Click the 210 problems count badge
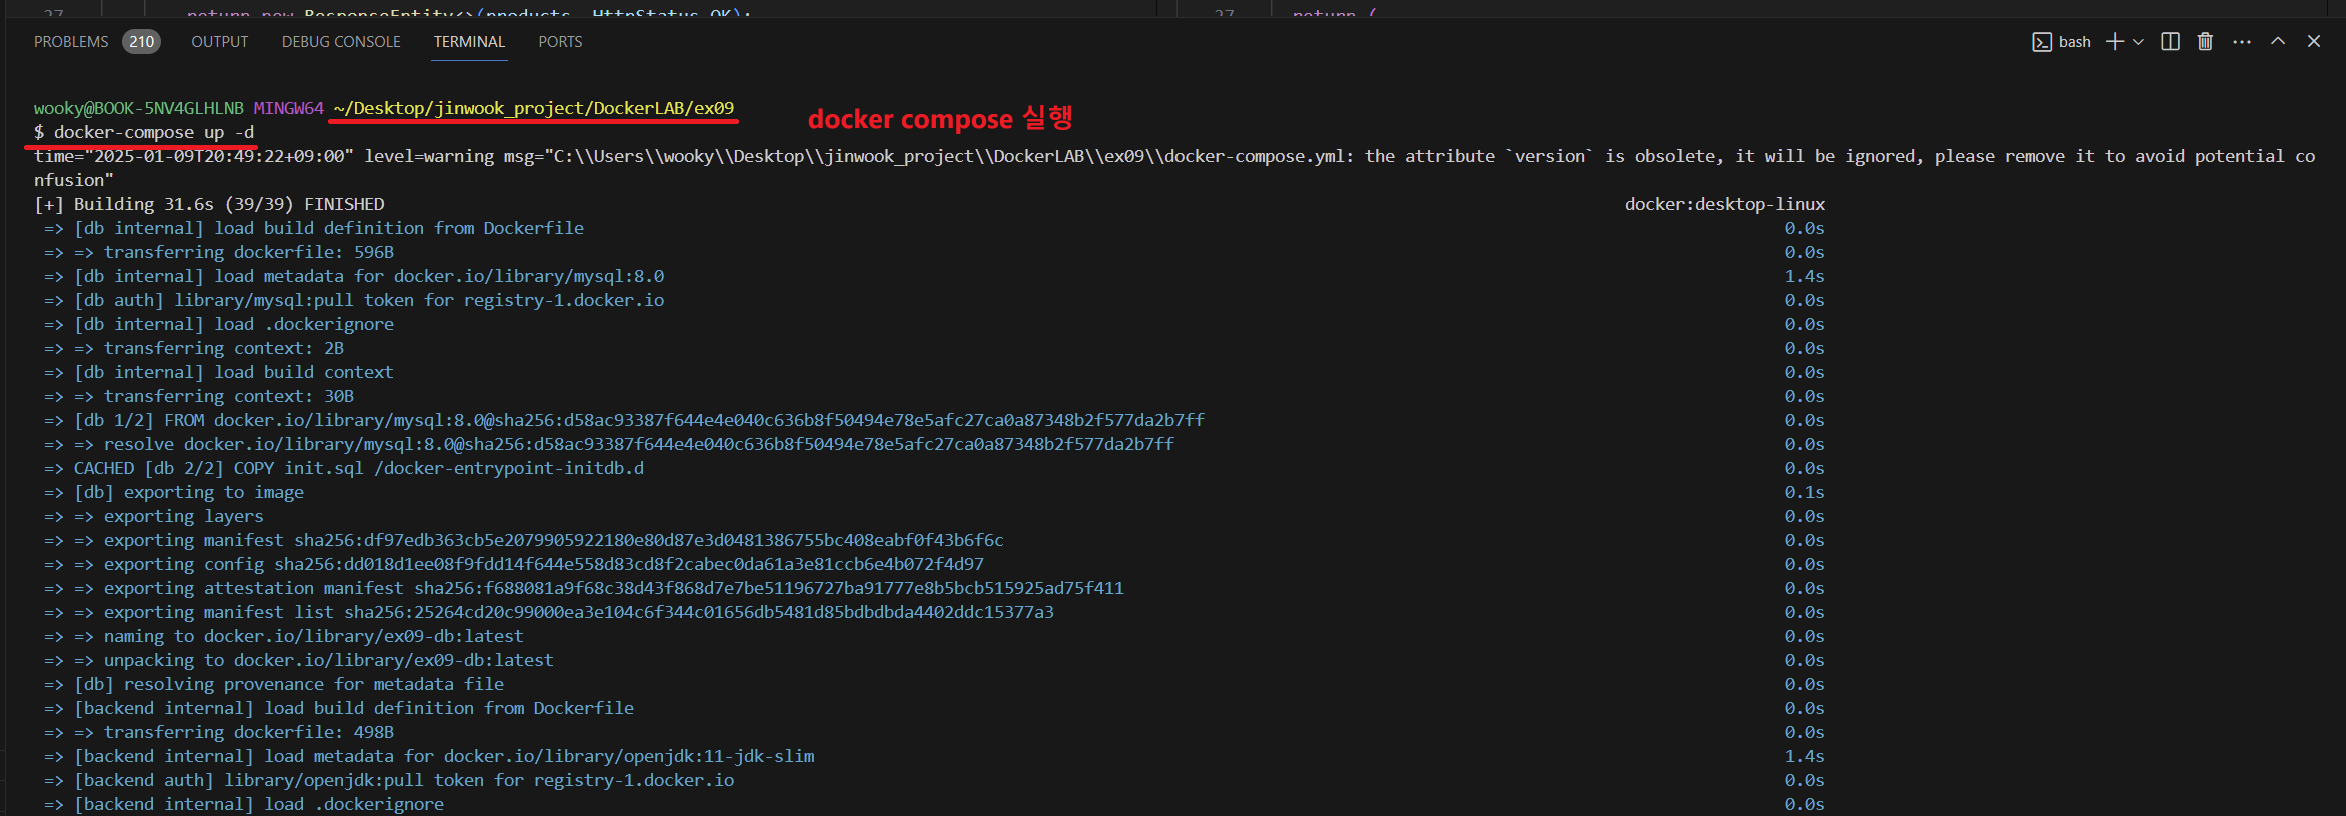Viewport: 2346px width, 816px height. coord(142,42)
